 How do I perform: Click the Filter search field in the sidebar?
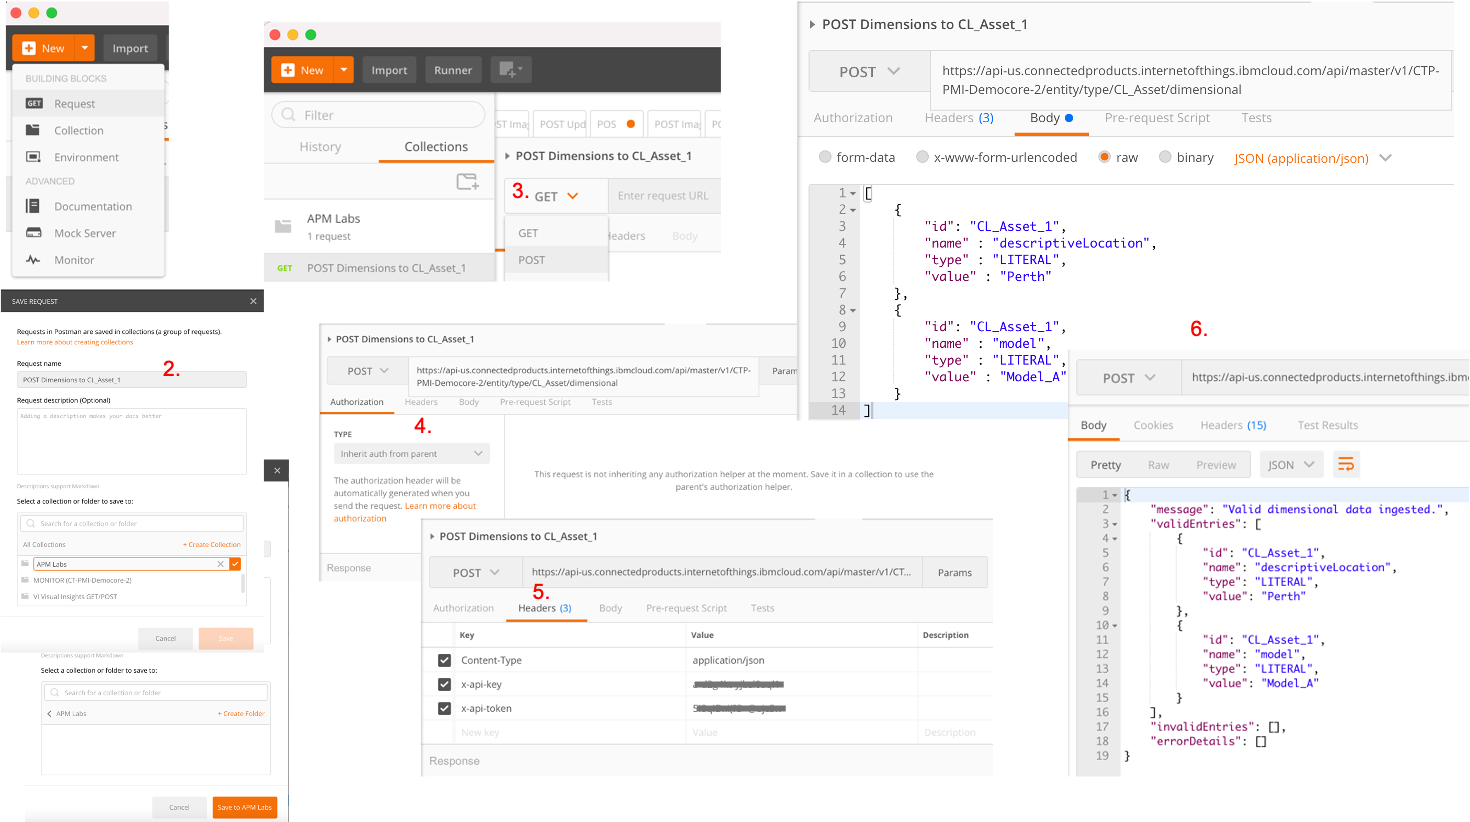[378, 115]
